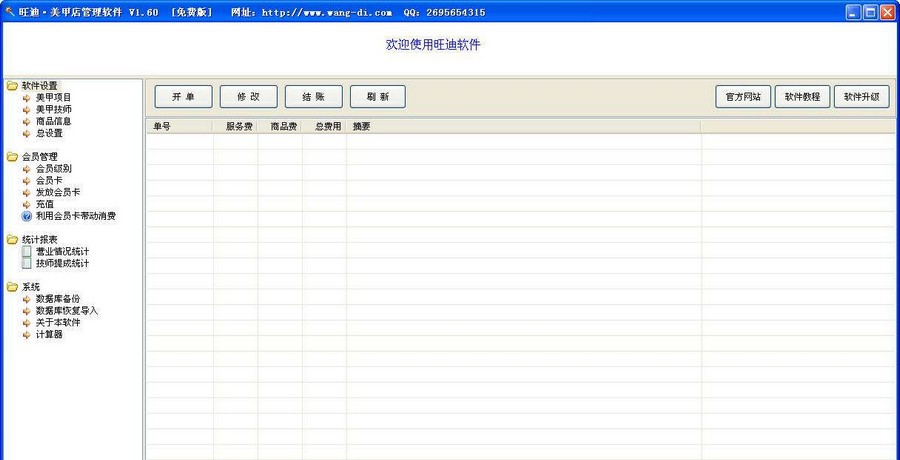Open 发放会员卡 in sidebar

click(58, 193)
